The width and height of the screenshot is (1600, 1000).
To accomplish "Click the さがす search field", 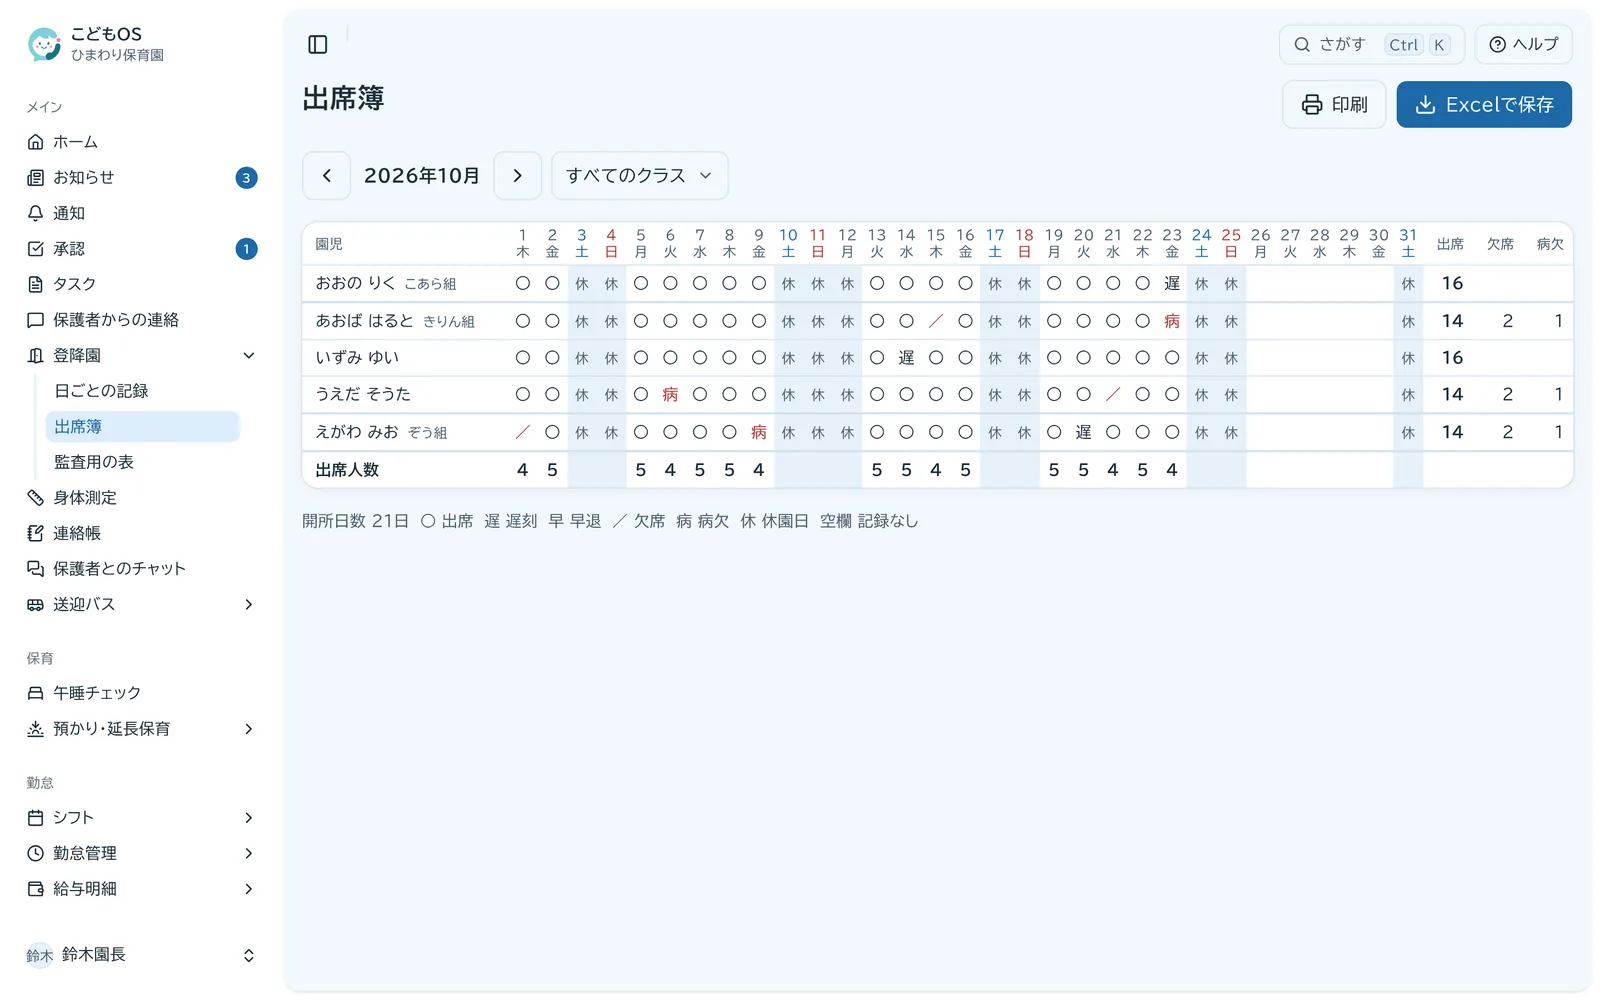I will point(1371,45).
